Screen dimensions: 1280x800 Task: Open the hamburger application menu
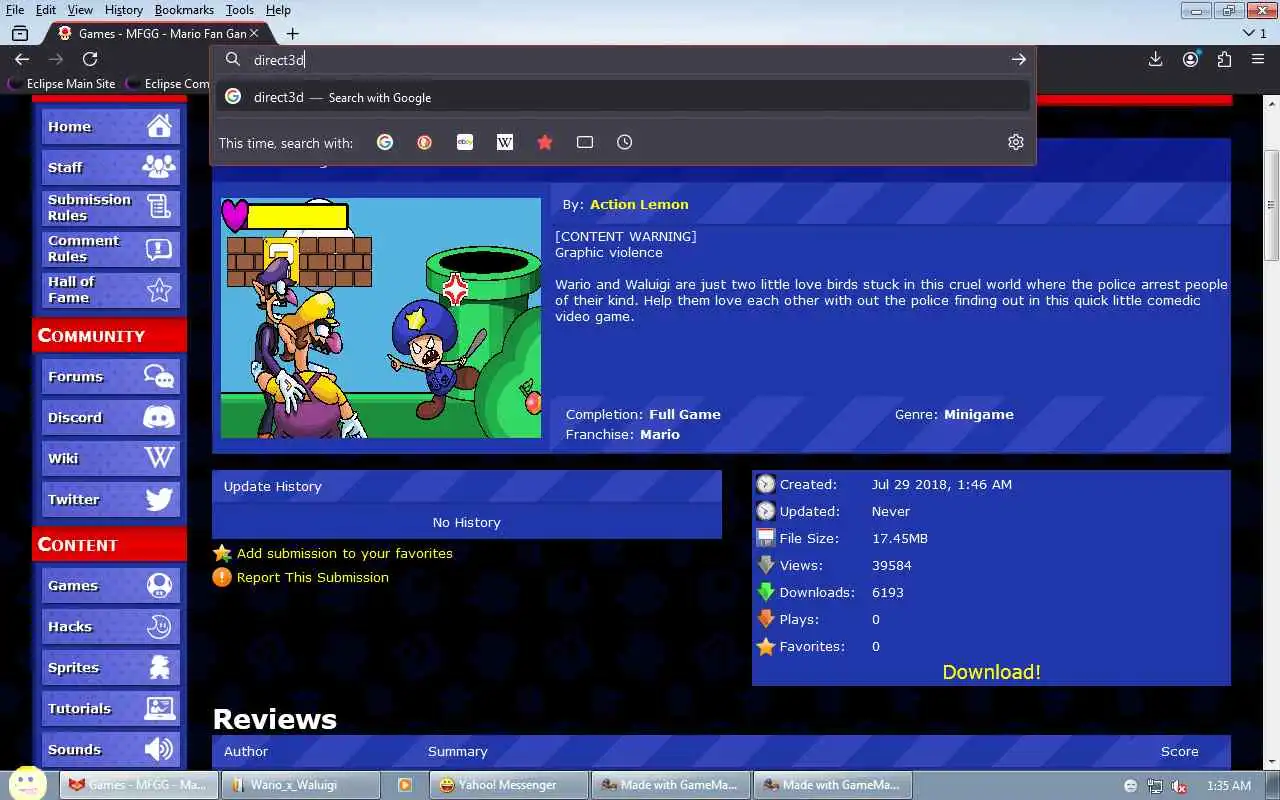[1258, 60]
